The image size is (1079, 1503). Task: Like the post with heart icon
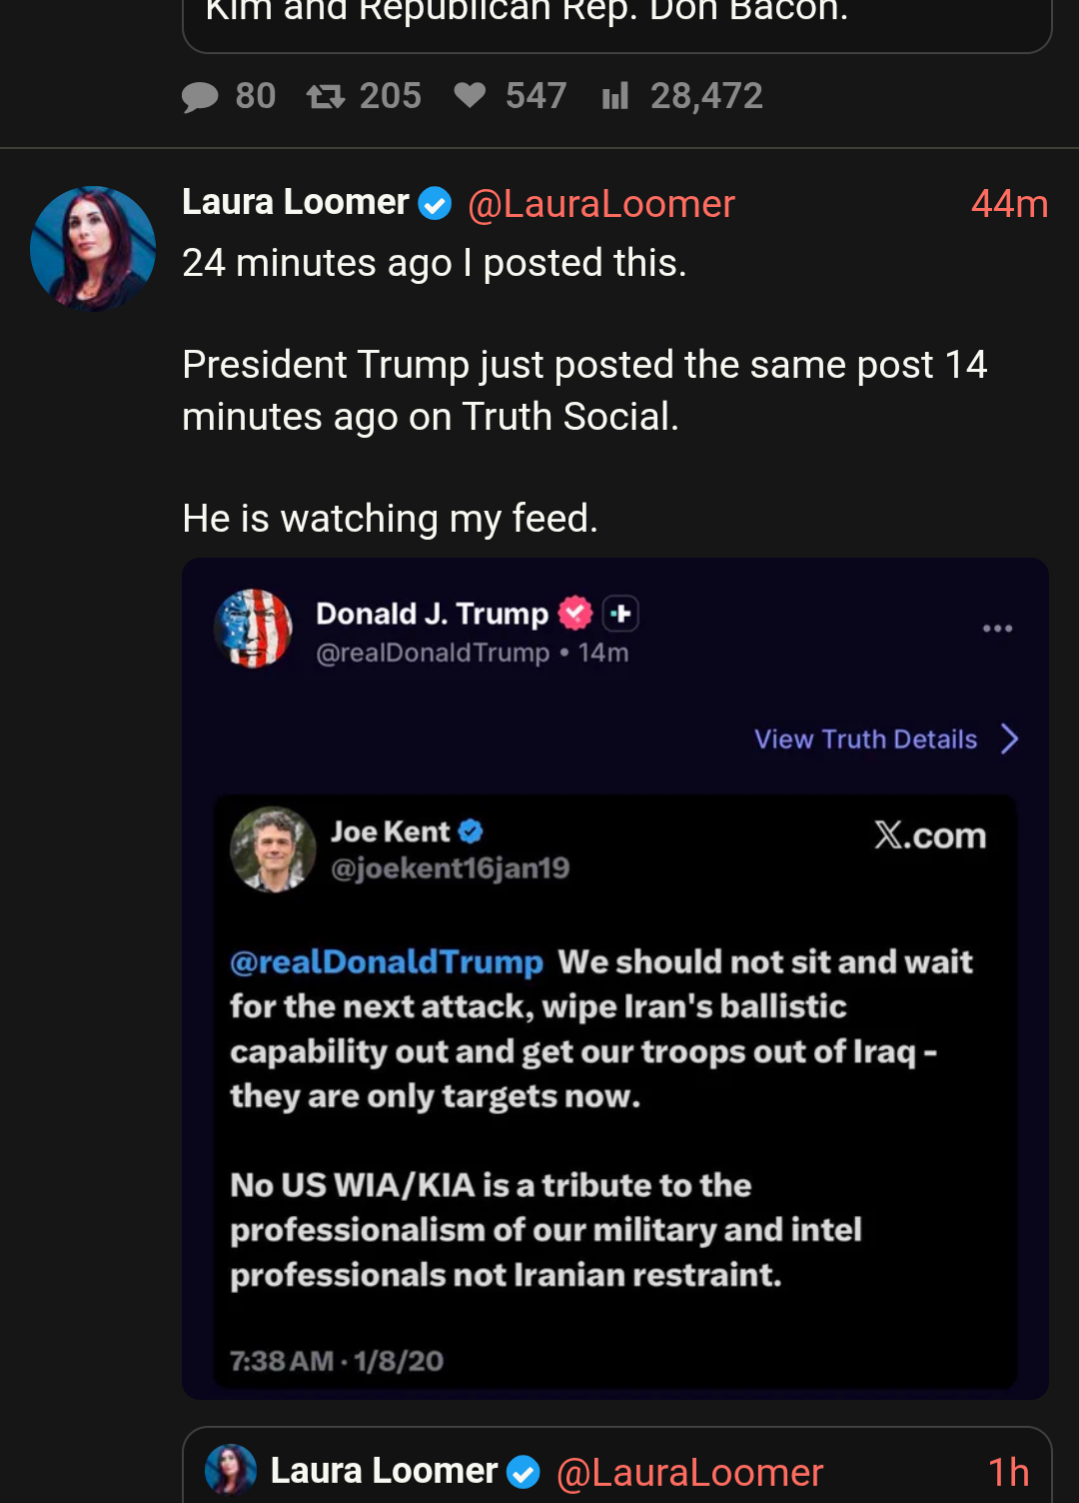469,95
